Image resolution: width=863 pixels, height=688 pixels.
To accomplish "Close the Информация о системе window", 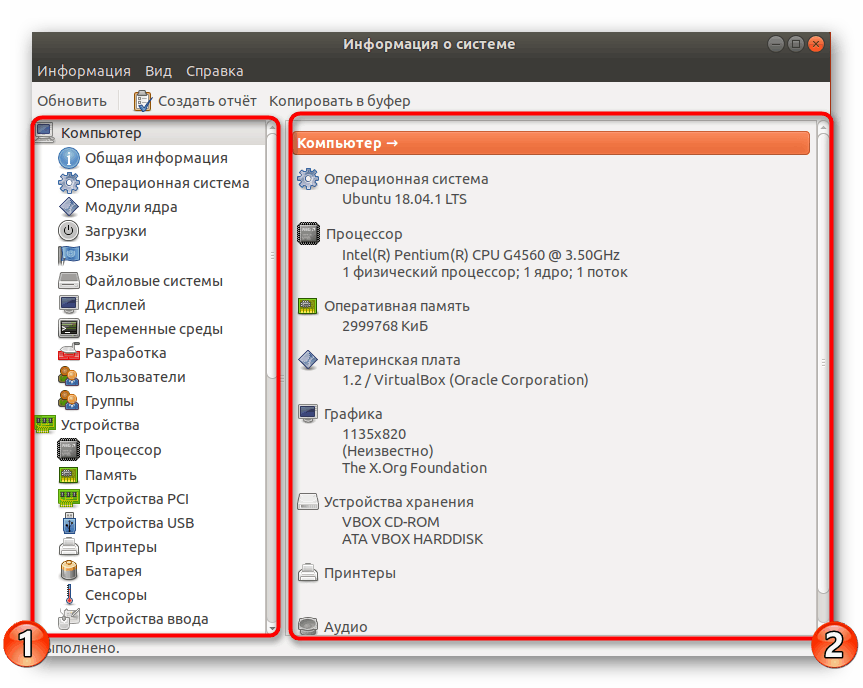I will point(816,43).
